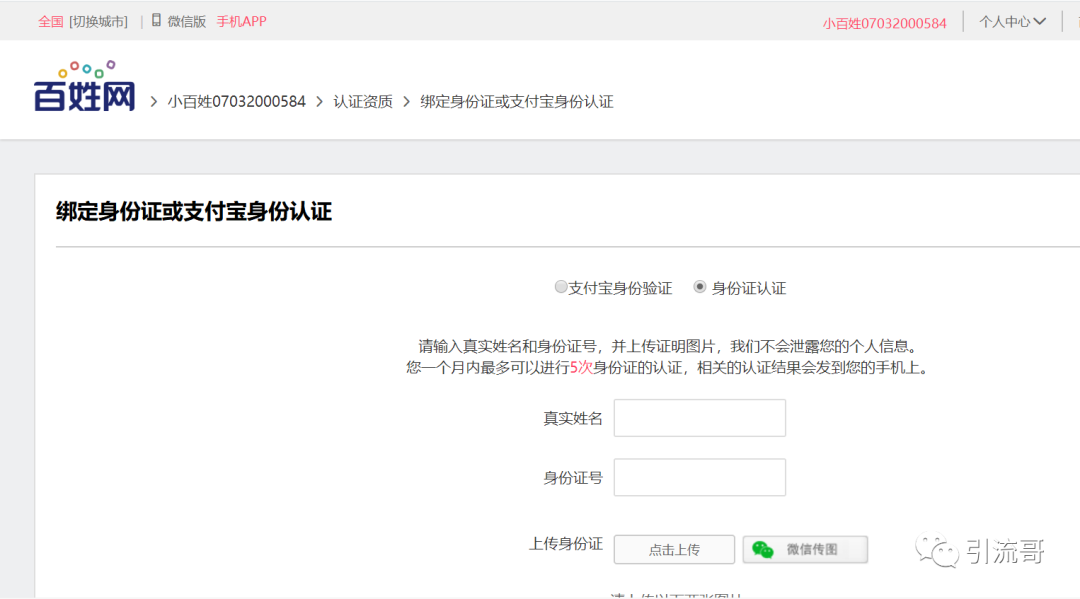
Task: Go to 认证资质 in the breadcrumb
Action: click(363, 102)
